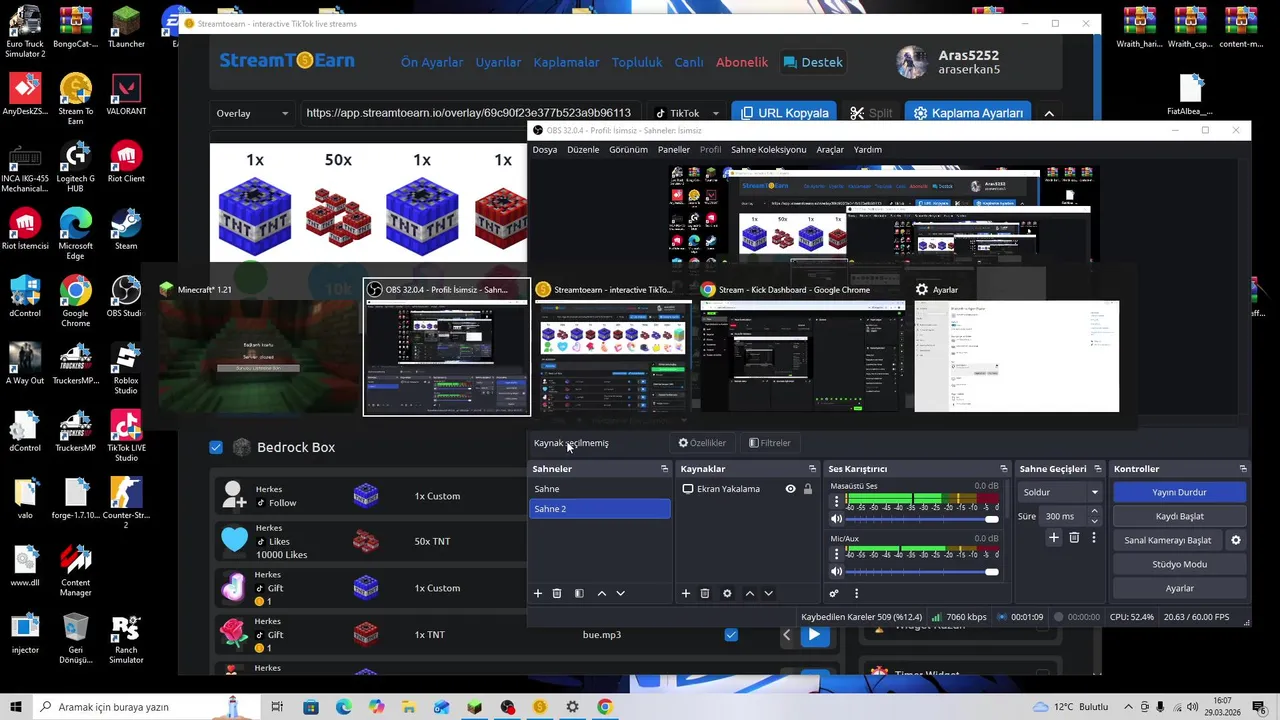Switch to Kick Dashboard Chrome thumbnail

coord(804,347)
